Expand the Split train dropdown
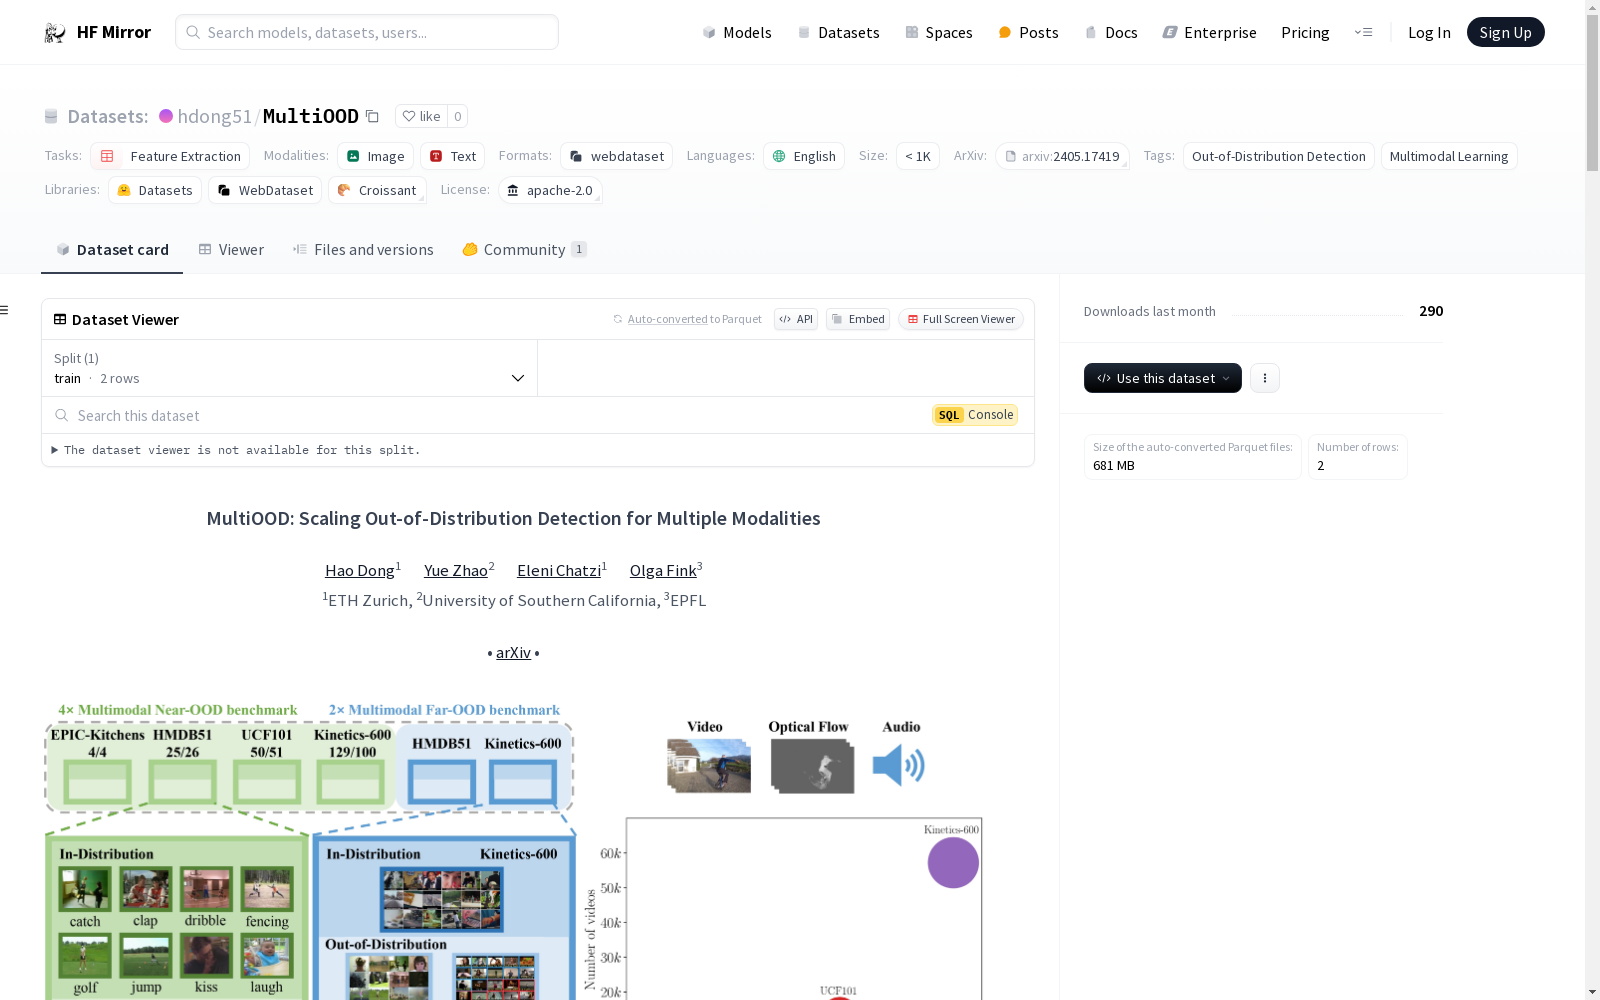The image size is (1600, 1000). click(x=289, y=368)
